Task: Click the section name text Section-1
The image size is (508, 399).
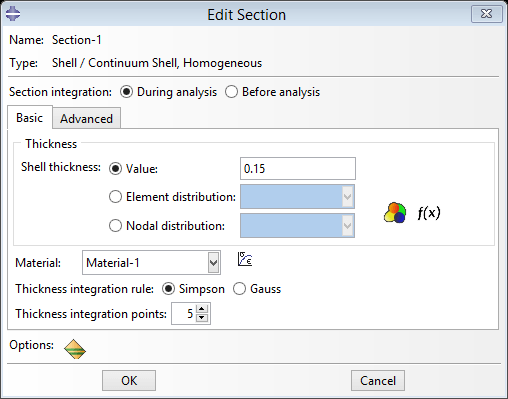Action: (x=77, y=40)
